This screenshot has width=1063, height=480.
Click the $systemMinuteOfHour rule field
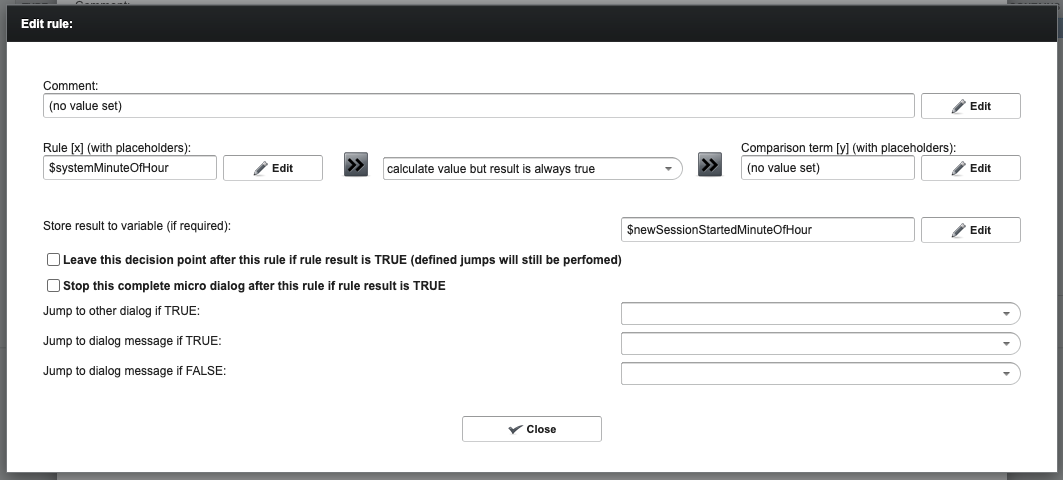click(130, 168)
